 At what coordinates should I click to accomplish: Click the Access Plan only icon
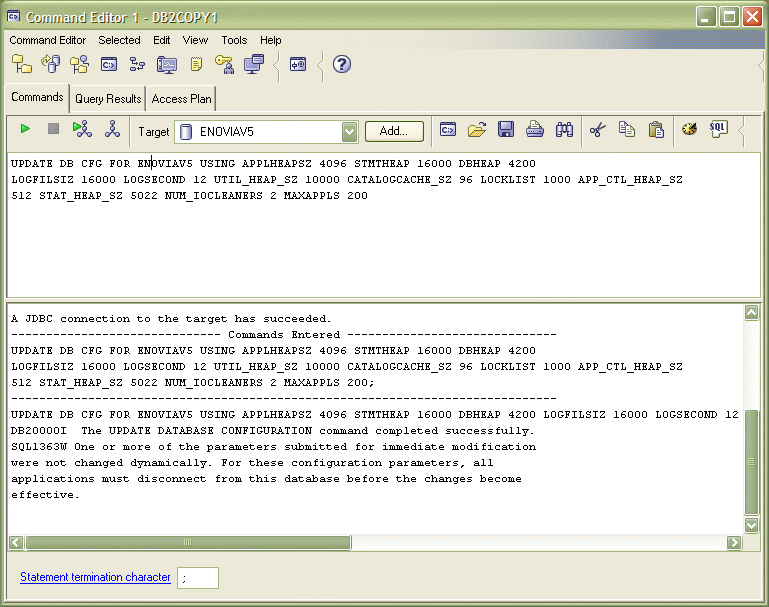click(112, 129)
